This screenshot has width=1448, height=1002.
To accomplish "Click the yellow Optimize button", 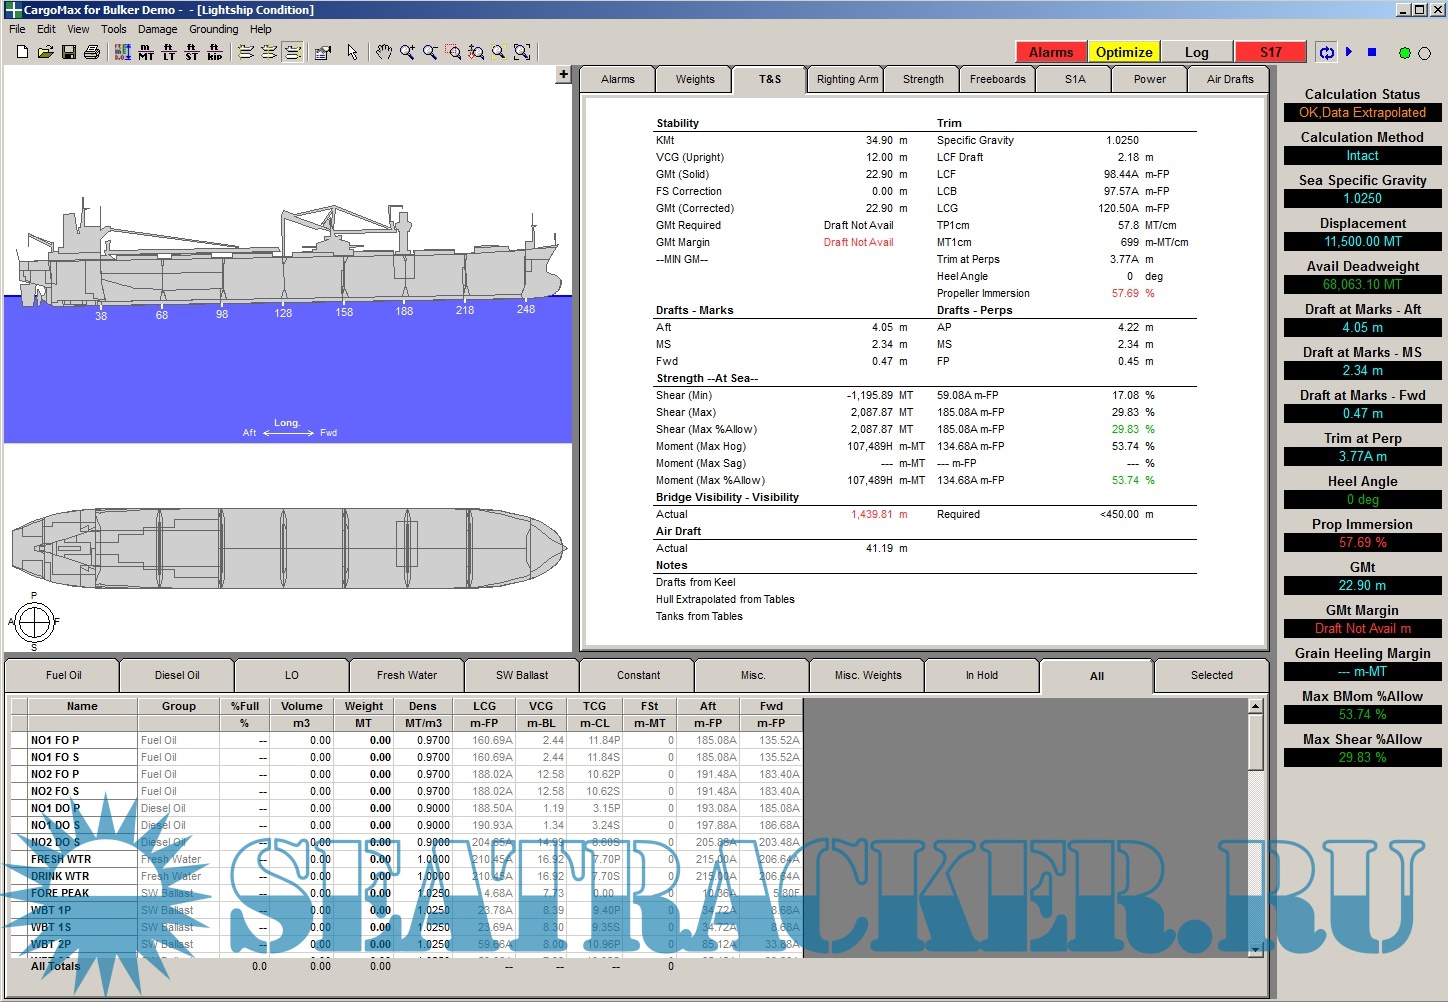I will pyautogui.click(x=1124, y=52).
